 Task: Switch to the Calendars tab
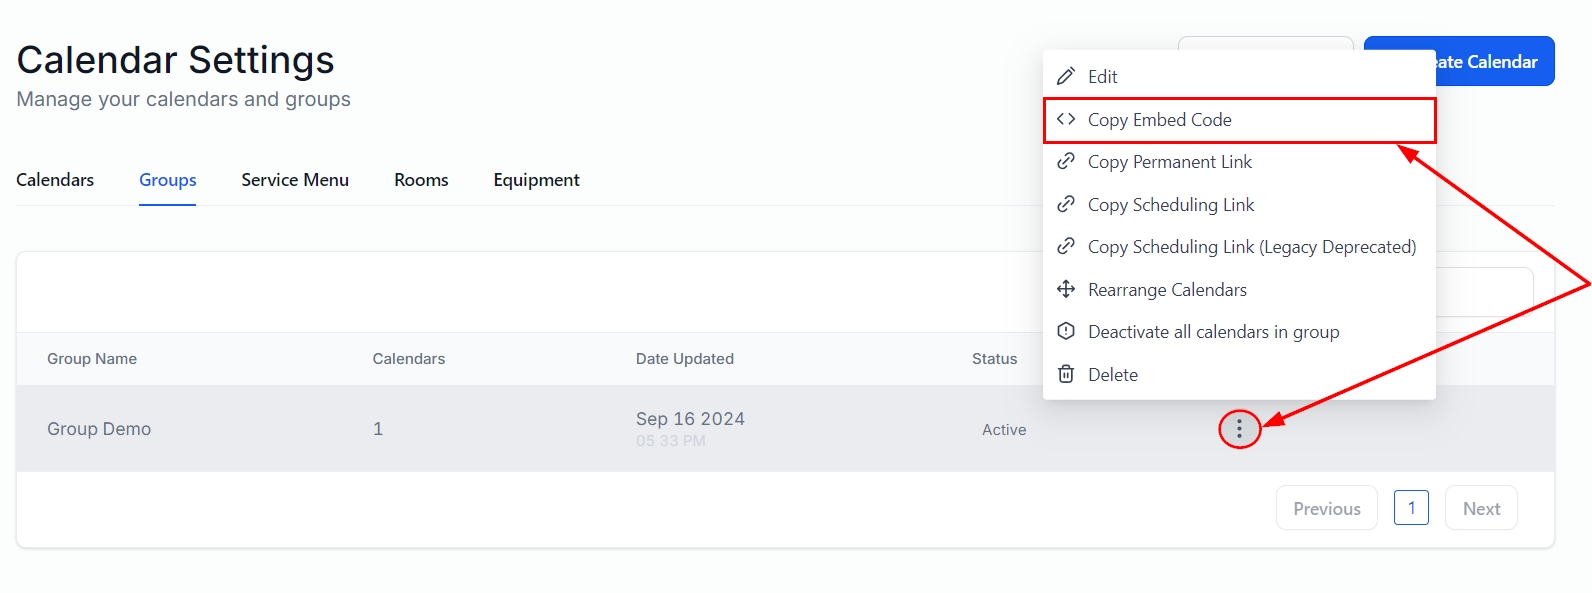click(x=55, y=180)
